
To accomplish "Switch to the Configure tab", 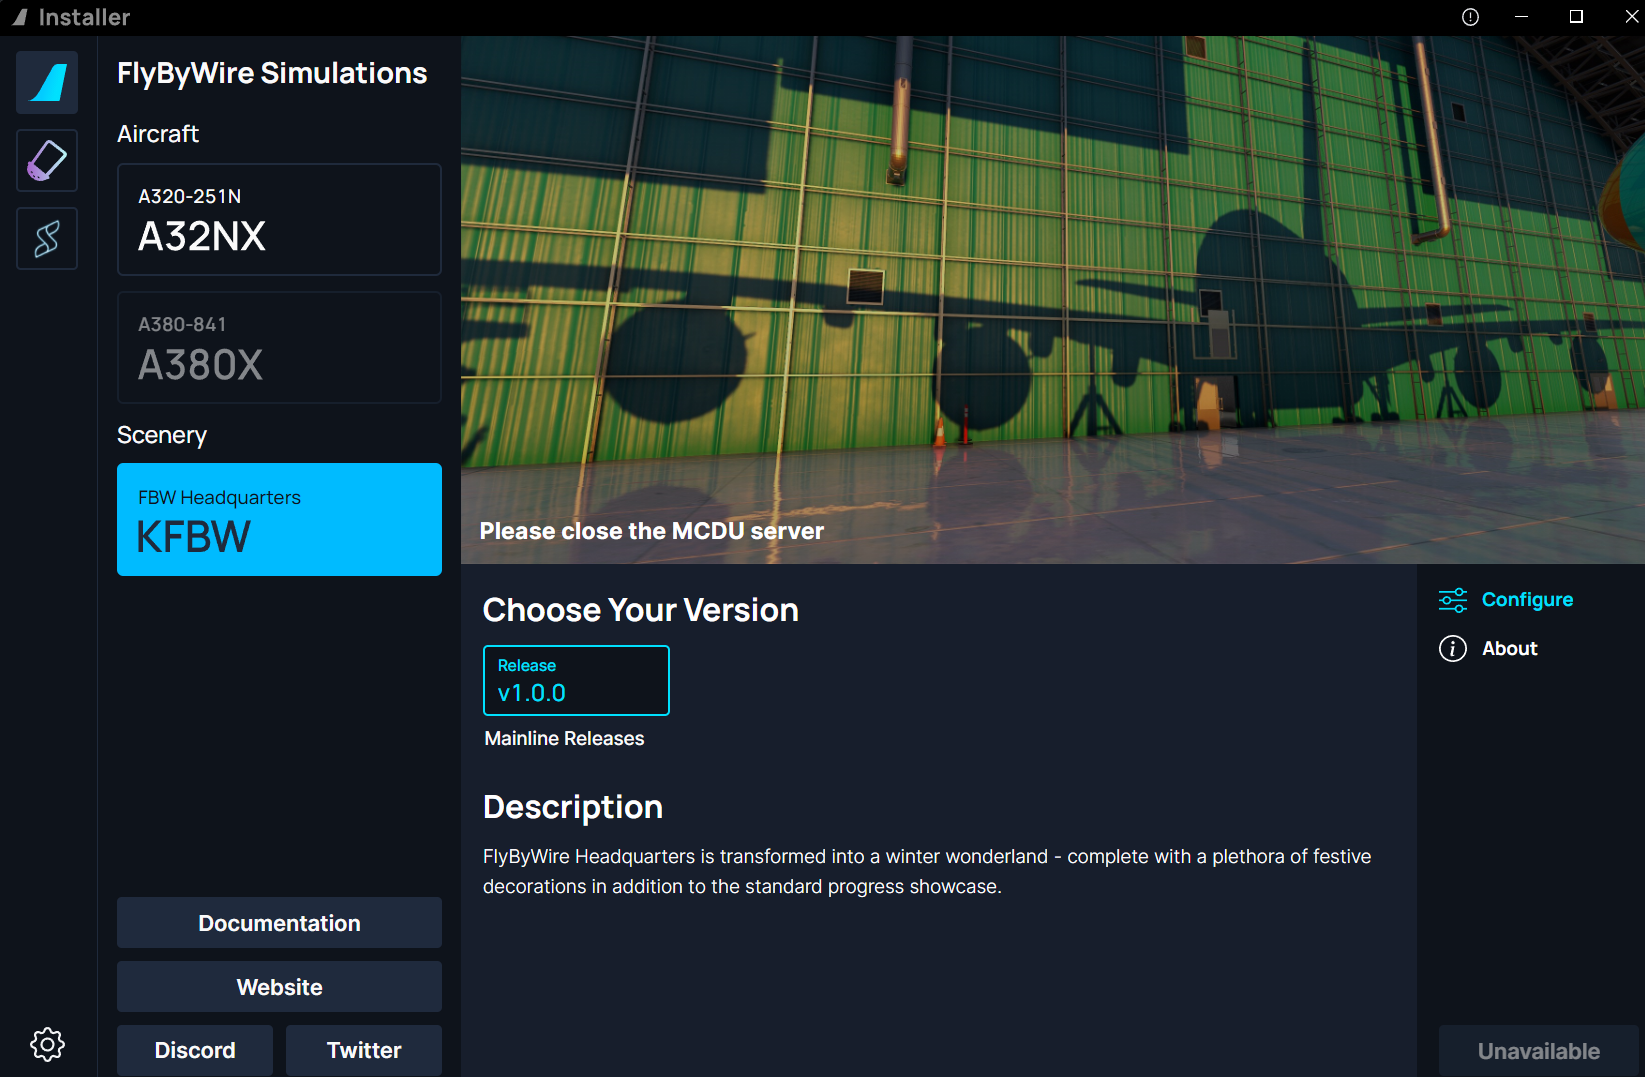I will [x=1506, y=600].
